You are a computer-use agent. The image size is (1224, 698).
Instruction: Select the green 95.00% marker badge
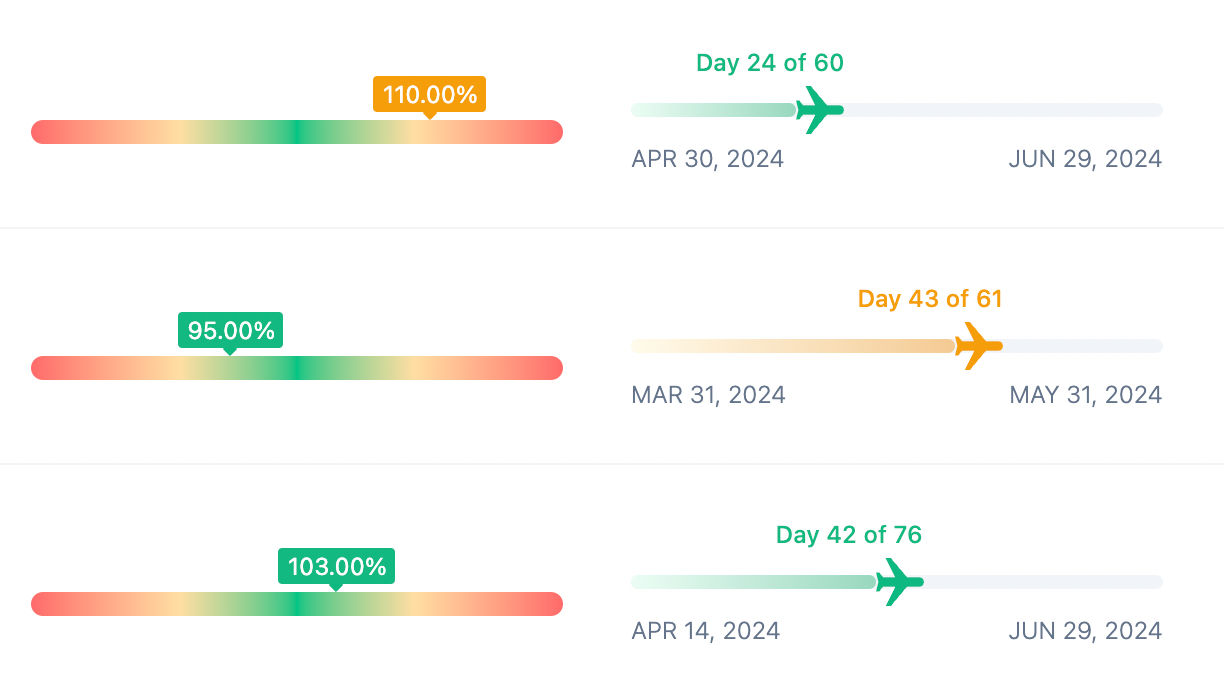click(x=231, y=332)
